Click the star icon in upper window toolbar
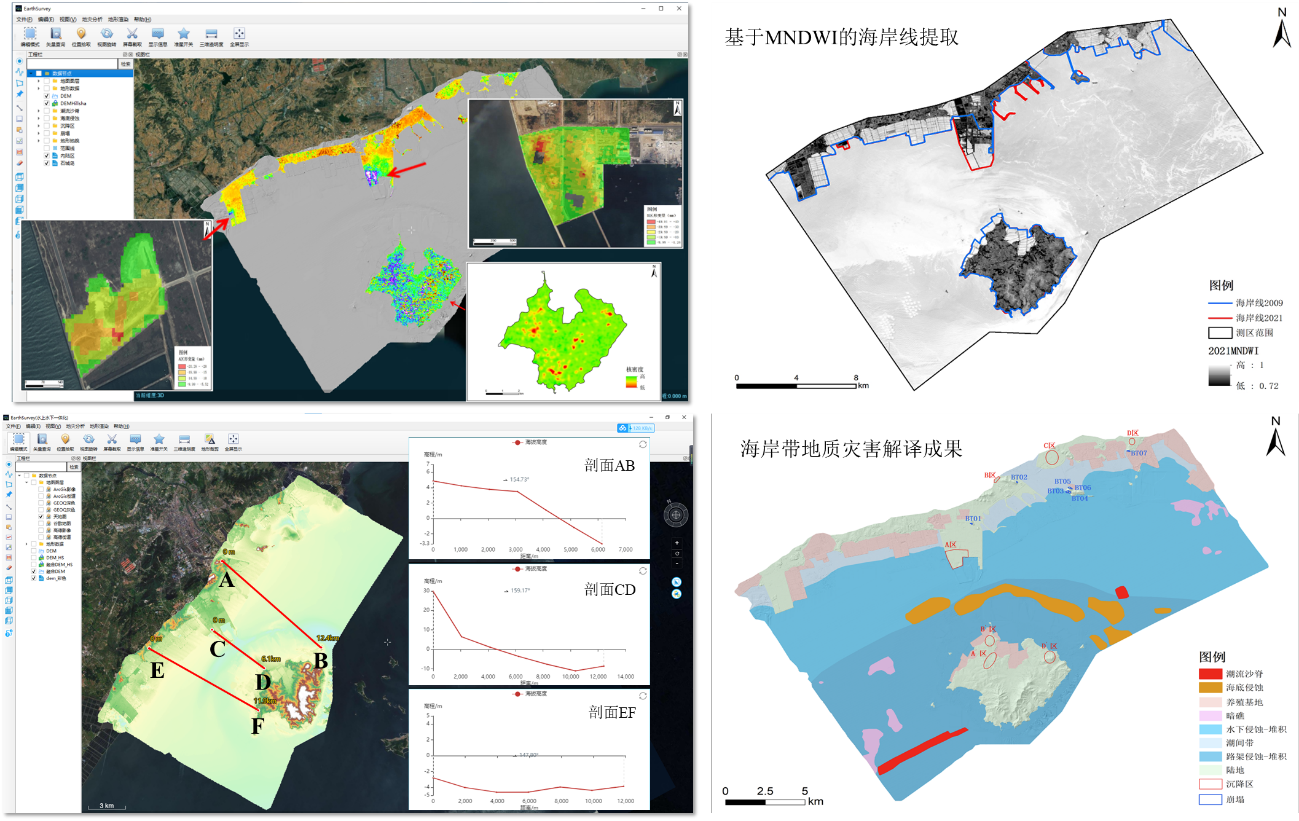1299x821 pixels. [184, 35]
